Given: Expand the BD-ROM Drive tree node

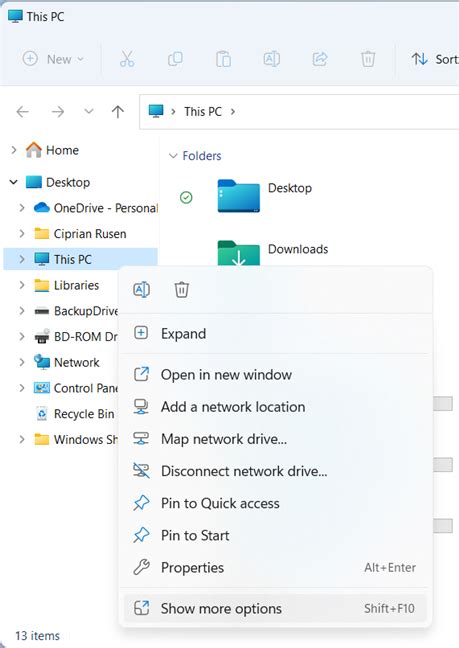Looking at the screenshot, I should click(x=22, y=336).
